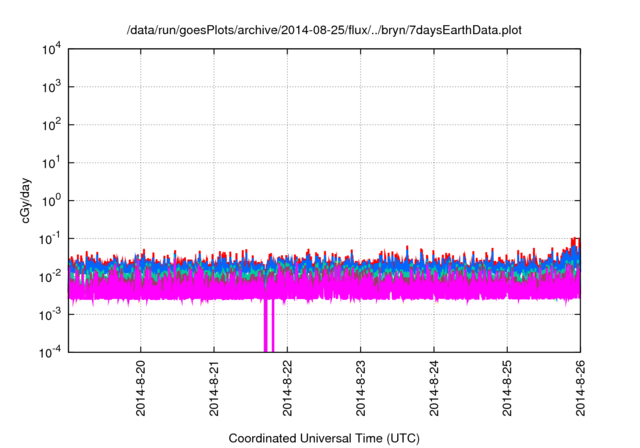
Task: Click the '2014-8-23' date tick label
Action: coord(360,388)
